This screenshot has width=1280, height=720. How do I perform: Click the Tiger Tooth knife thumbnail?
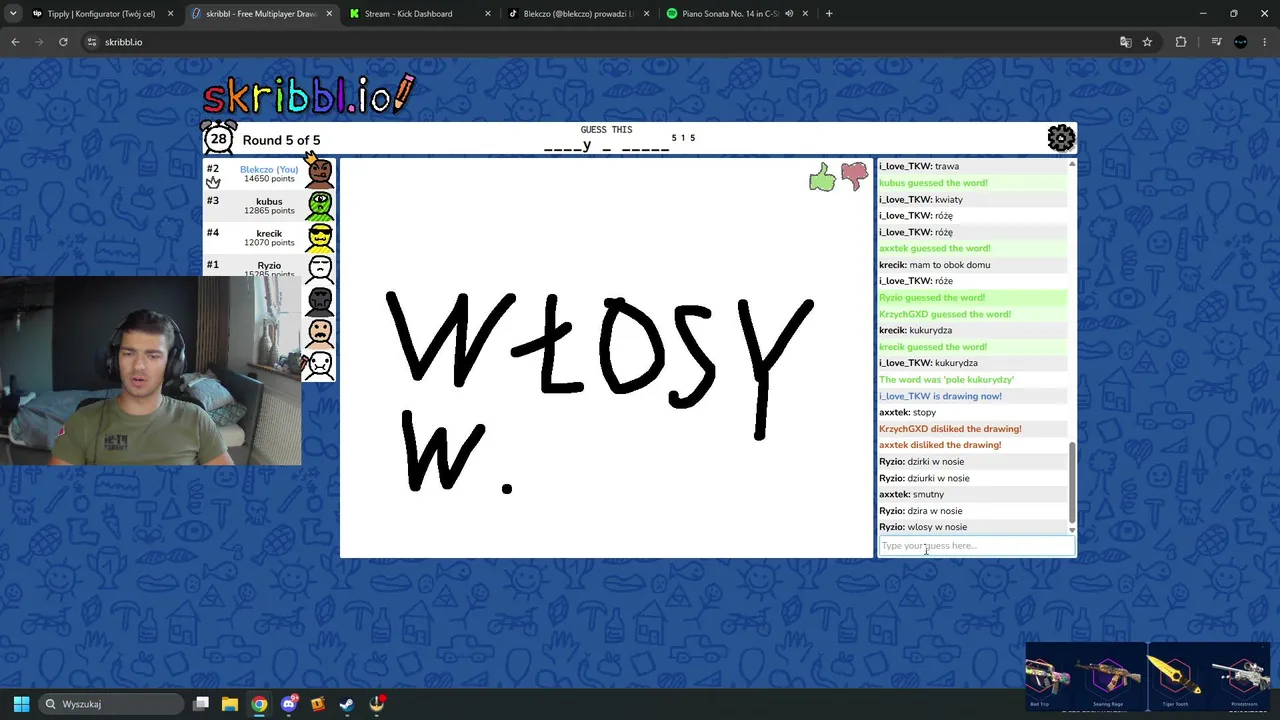coord(1175,677)
